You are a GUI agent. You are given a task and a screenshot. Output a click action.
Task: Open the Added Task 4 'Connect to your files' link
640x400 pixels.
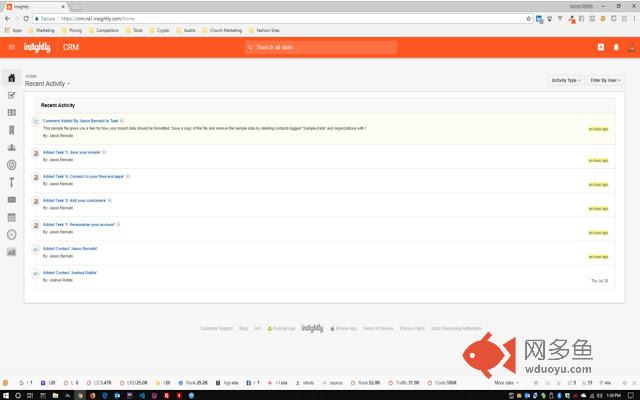click(x=84, y=176)
